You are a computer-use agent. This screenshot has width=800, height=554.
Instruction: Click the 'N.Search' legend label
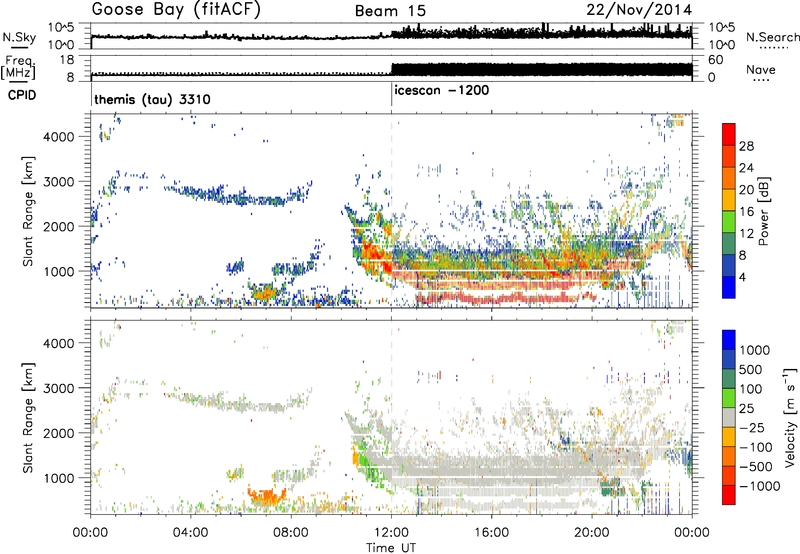(x=773, y=37)
